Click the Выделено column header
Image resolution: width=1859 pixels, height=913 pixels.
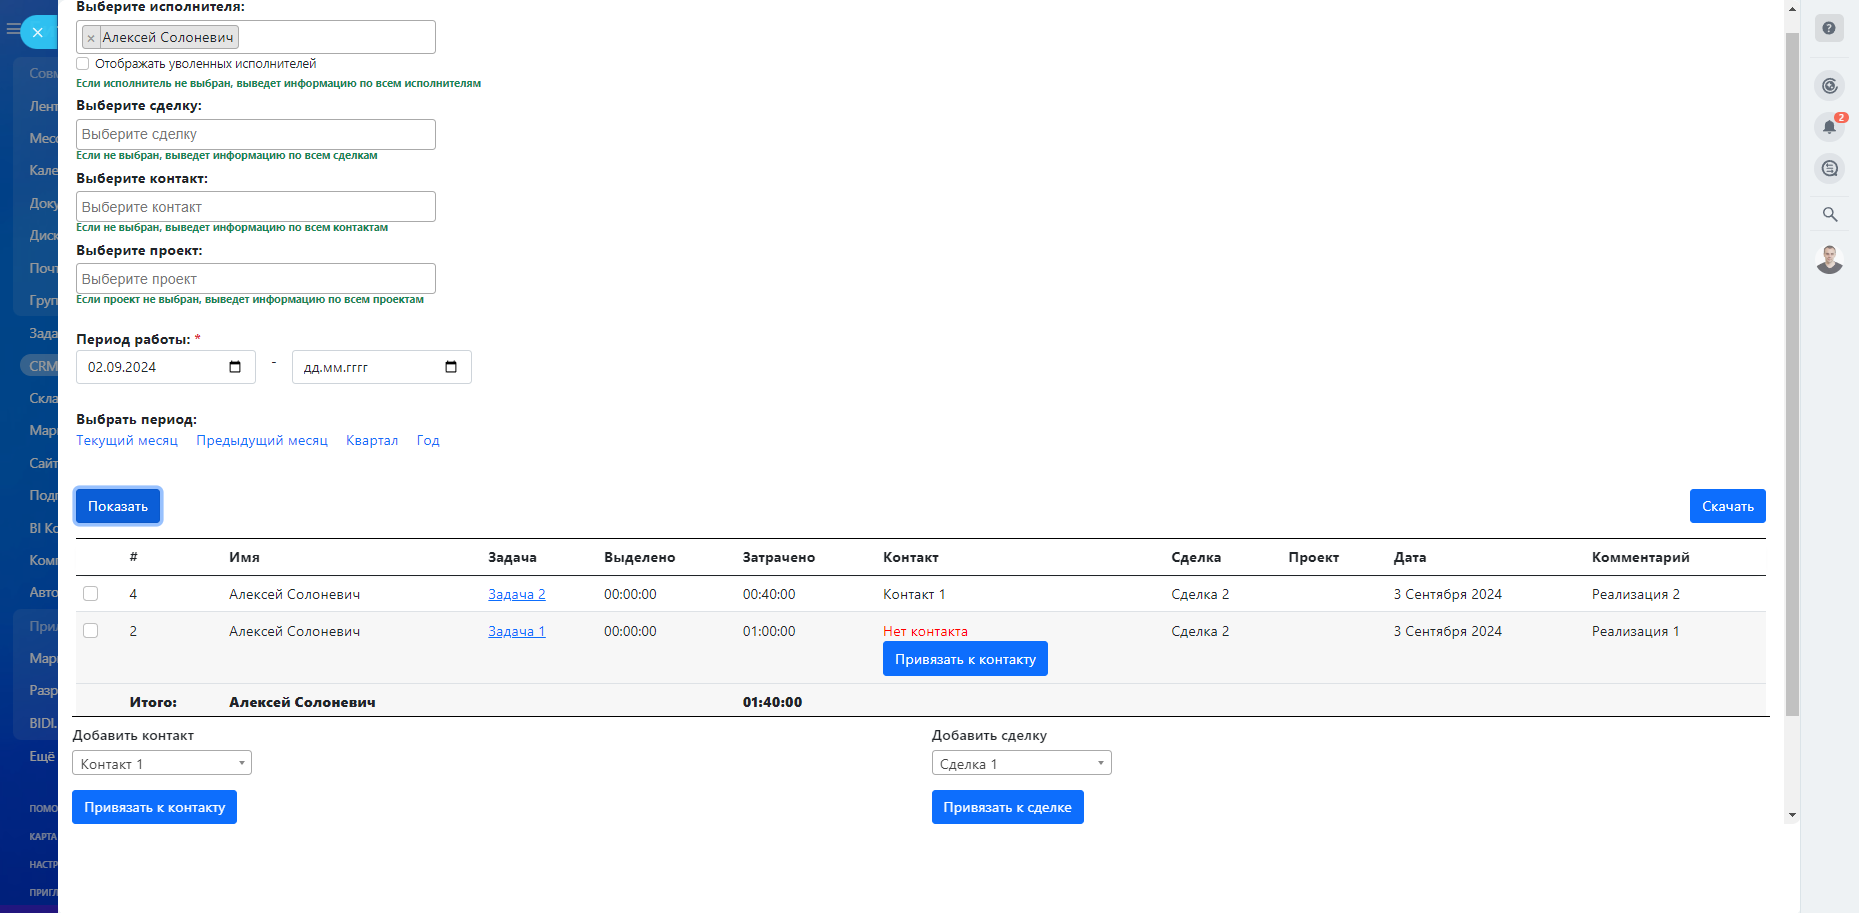[x=640, y=557]
